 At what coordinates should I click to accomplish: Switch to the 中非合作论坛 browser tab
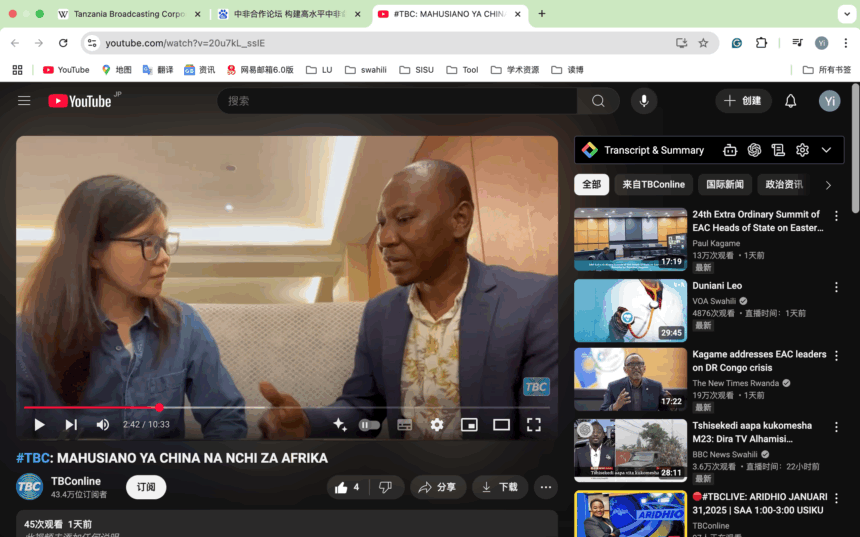[289, 14]
